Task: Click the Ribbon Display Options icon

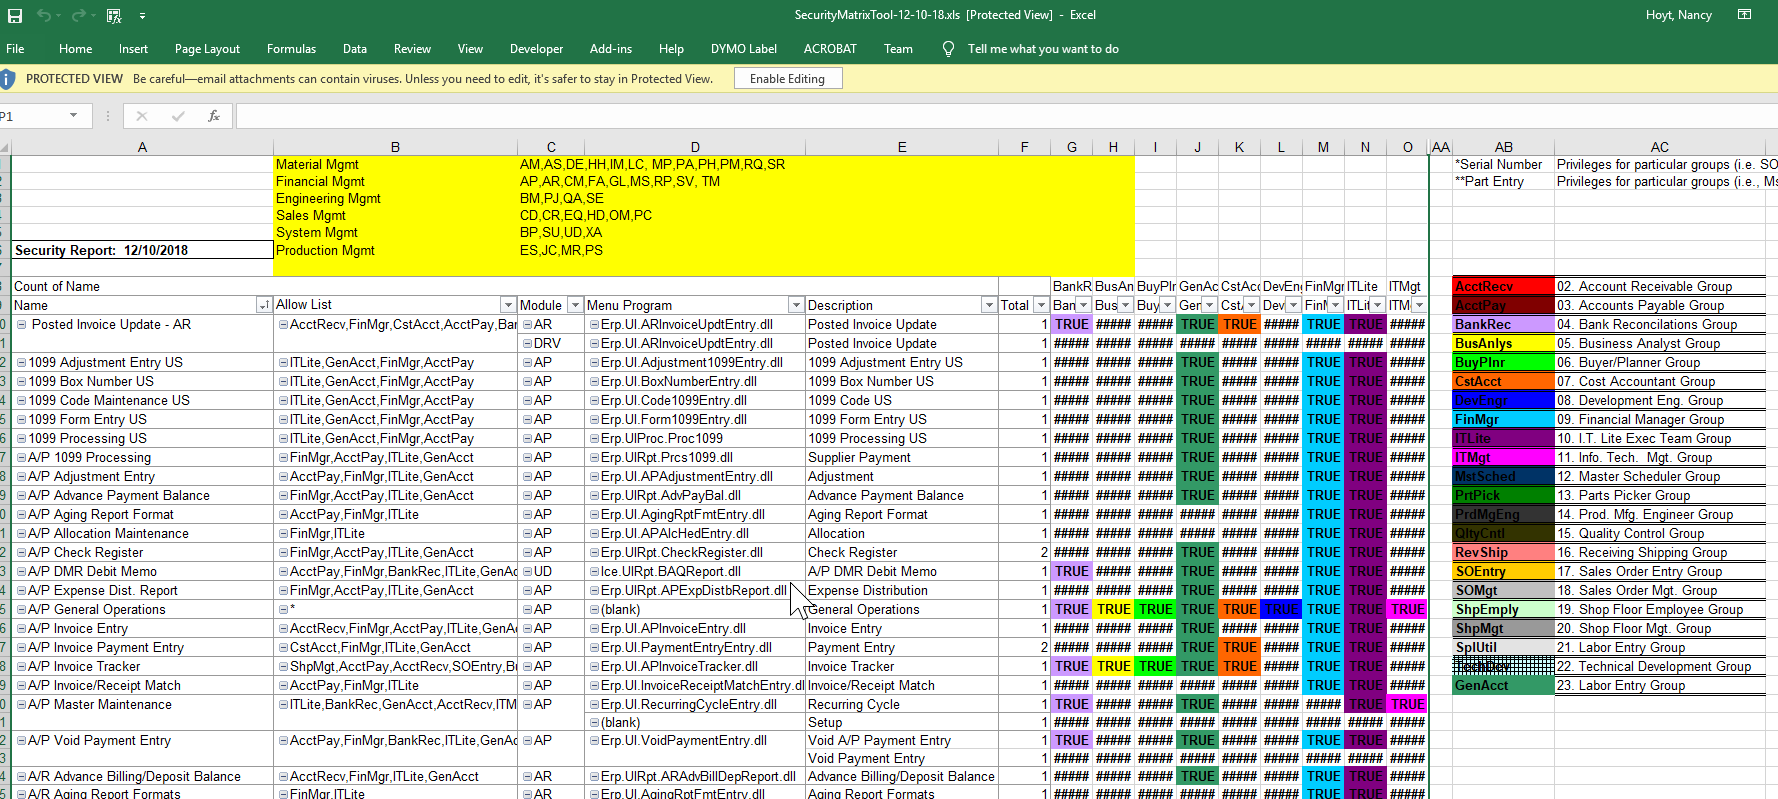Action: 1745,15
